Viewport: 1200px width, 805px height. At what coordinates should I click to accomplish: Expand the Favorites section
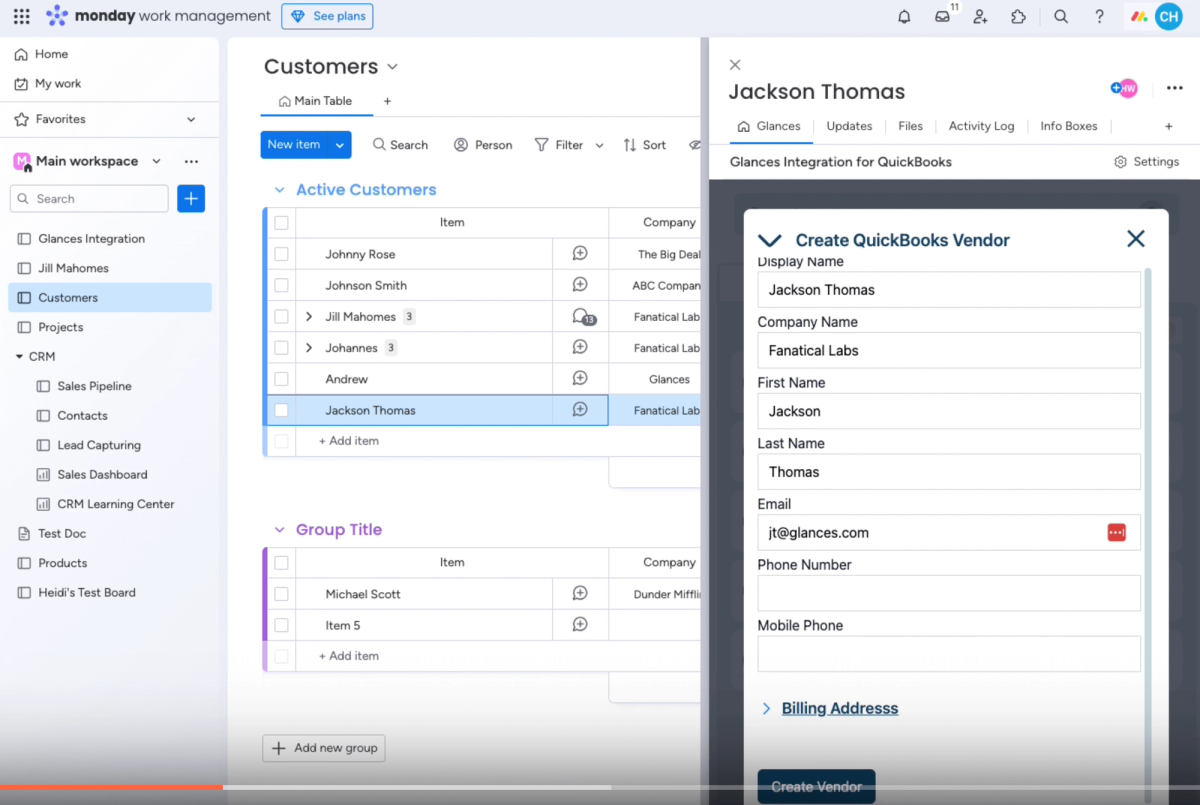[x=191, y=119]
